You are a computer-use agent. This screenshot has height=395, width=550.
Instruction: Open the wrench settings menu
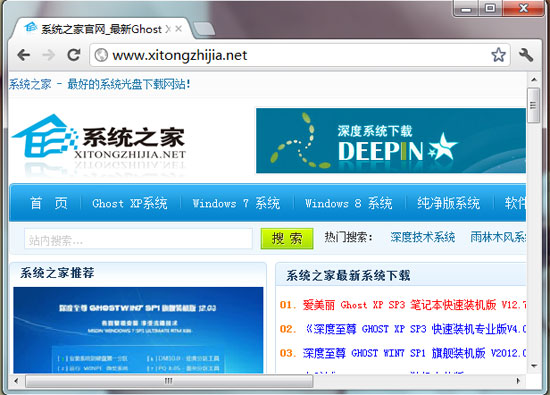click(526, 55)
